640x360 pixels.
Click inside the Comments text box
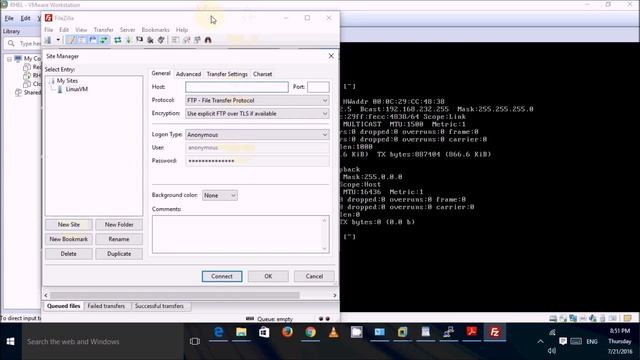click(241, 234)
